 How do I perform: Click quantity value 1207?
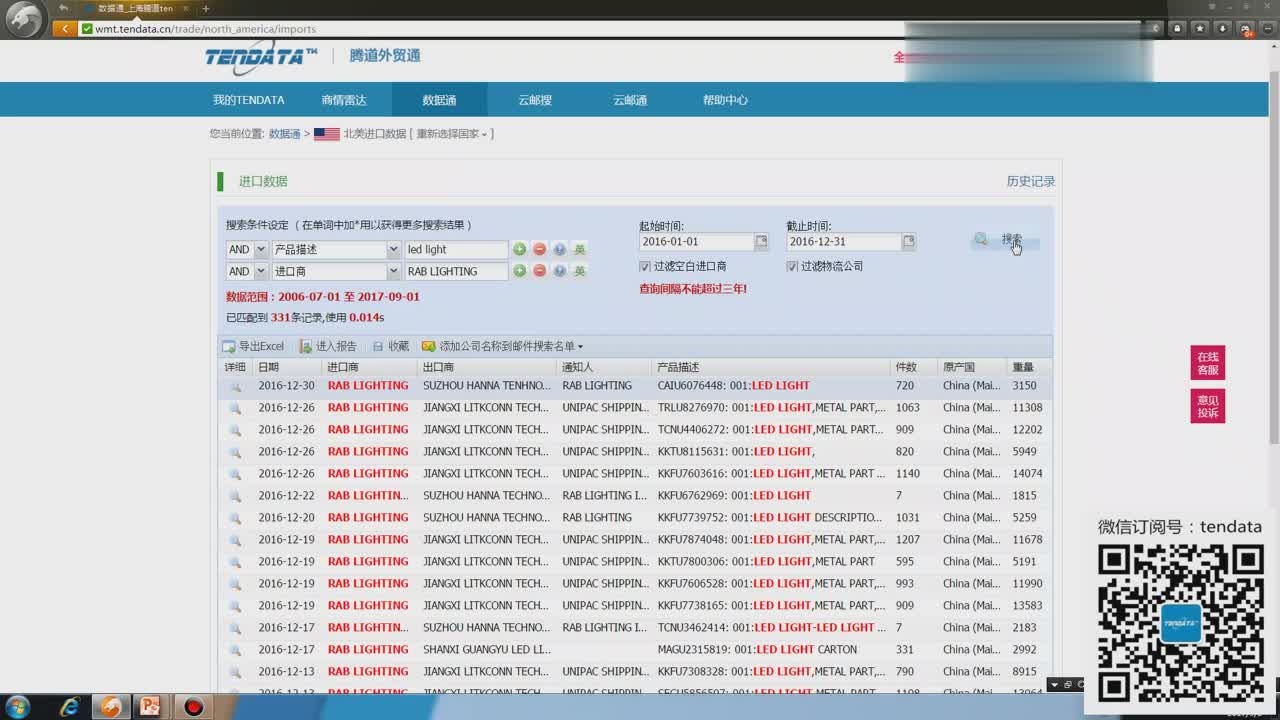[907, 540]
